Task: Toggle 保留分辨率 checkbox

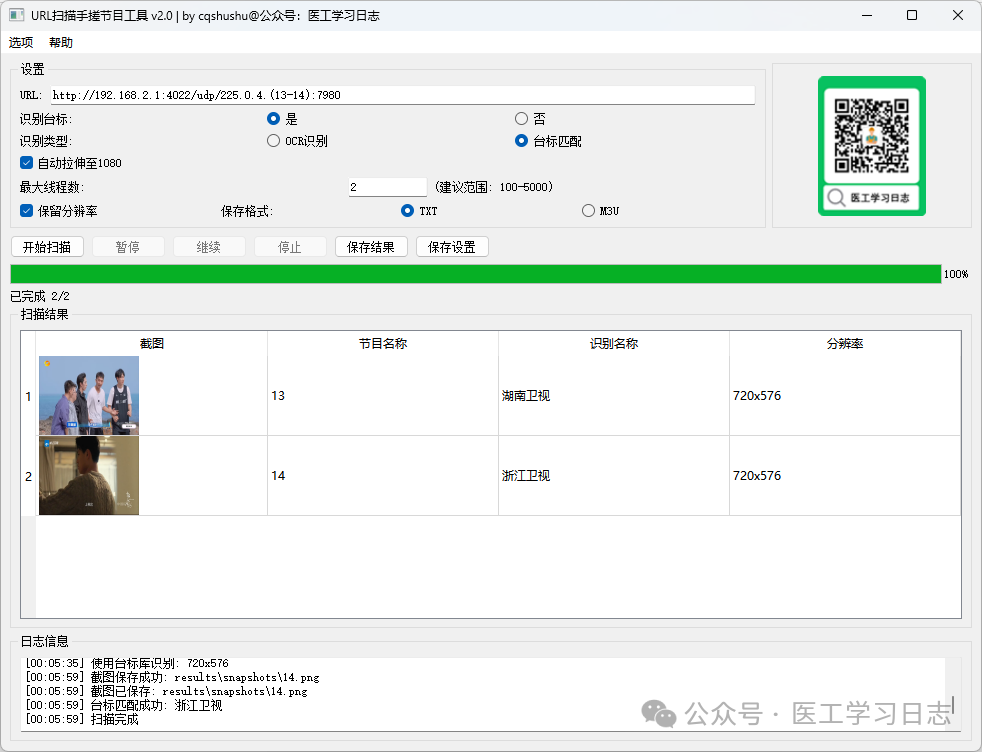Action: [27, 211]
